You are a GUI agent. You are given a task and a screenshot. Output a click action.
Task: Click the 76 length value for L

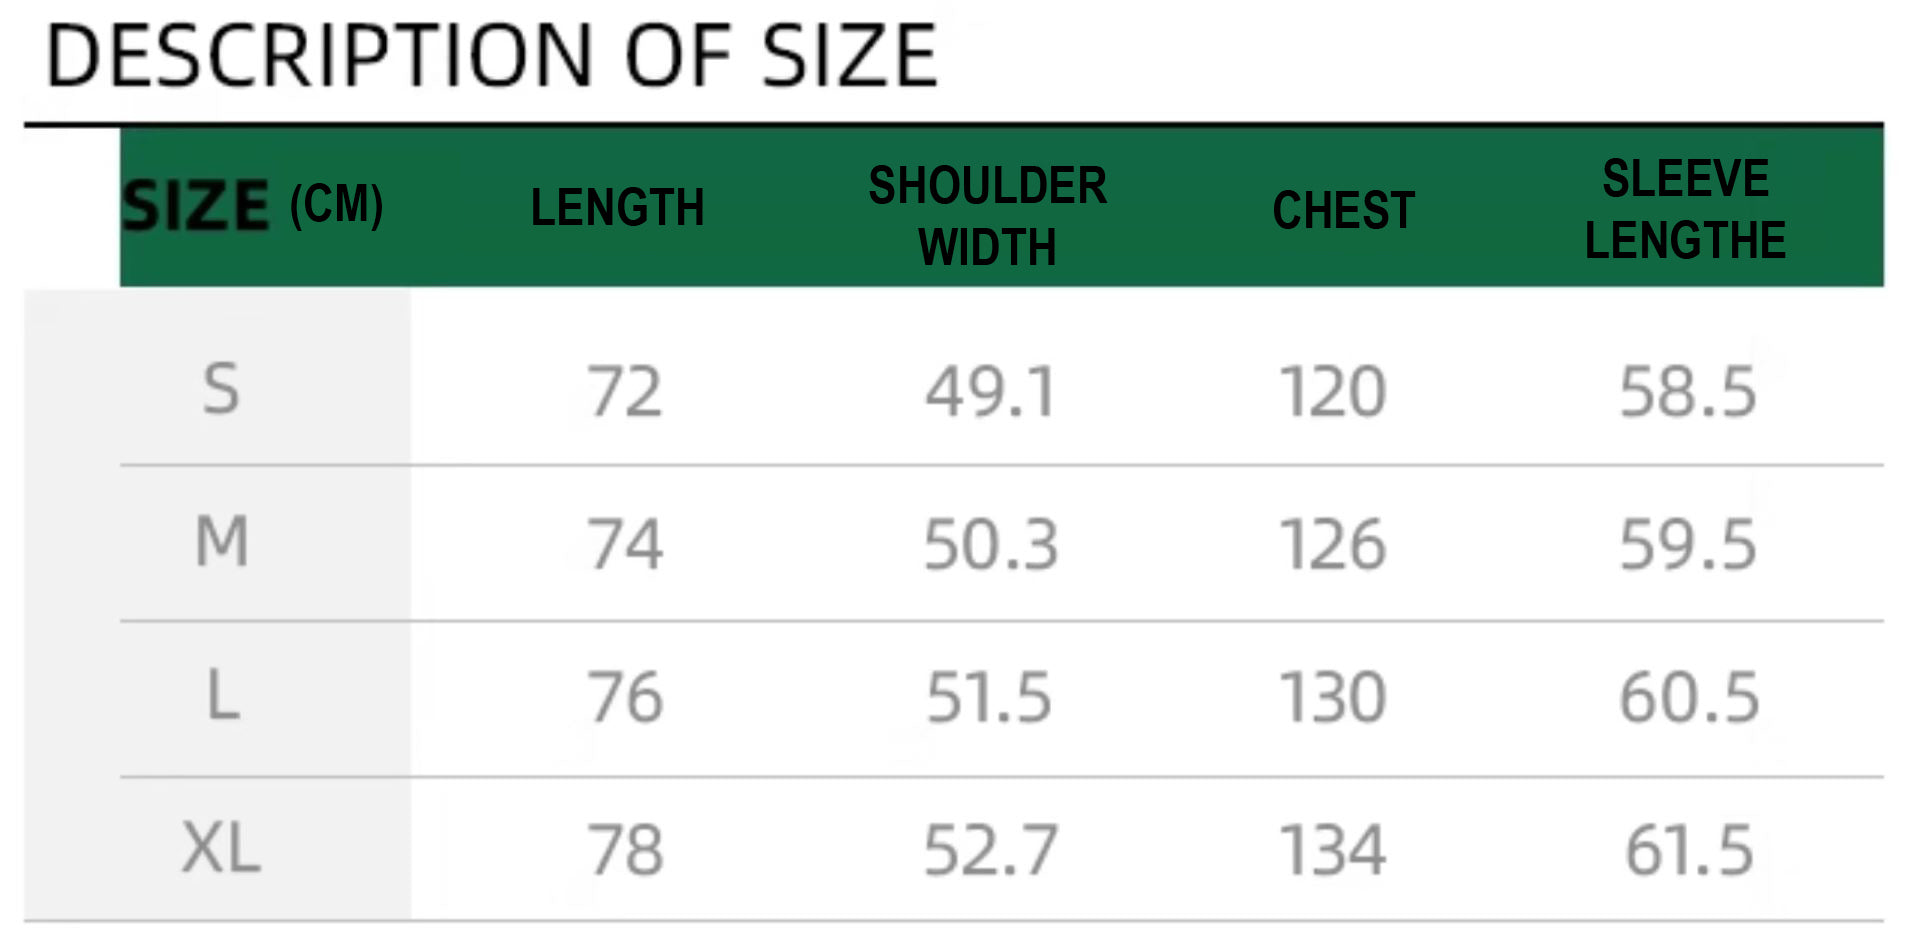pos(624,697)
